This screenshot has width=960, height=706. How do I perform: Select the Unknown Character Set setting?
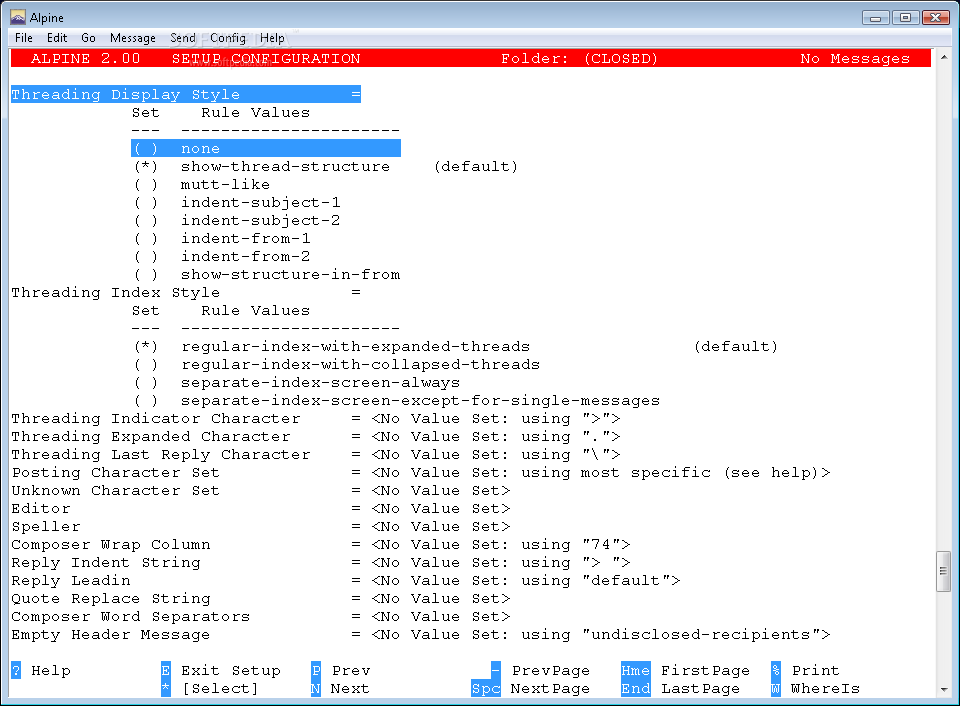pyautogui.click(x=261, y=490)
